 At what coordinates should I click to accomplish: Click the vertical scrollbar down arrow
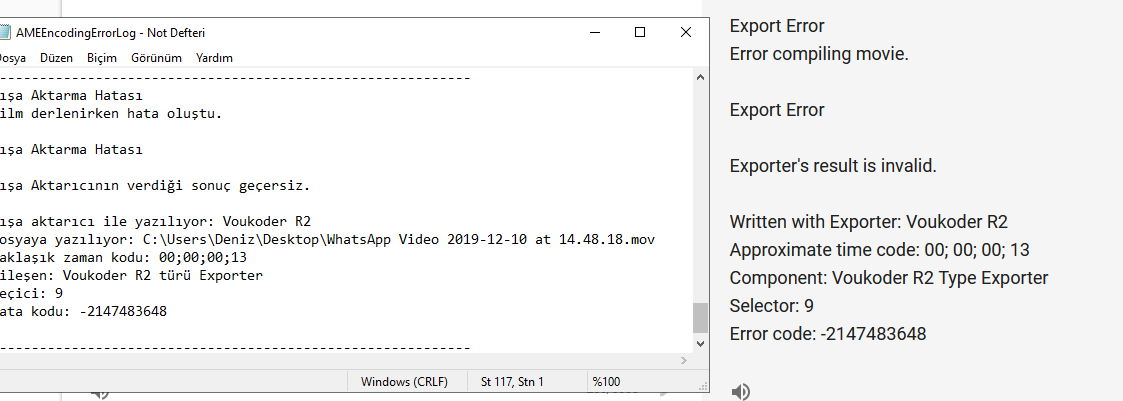[700, 345]
